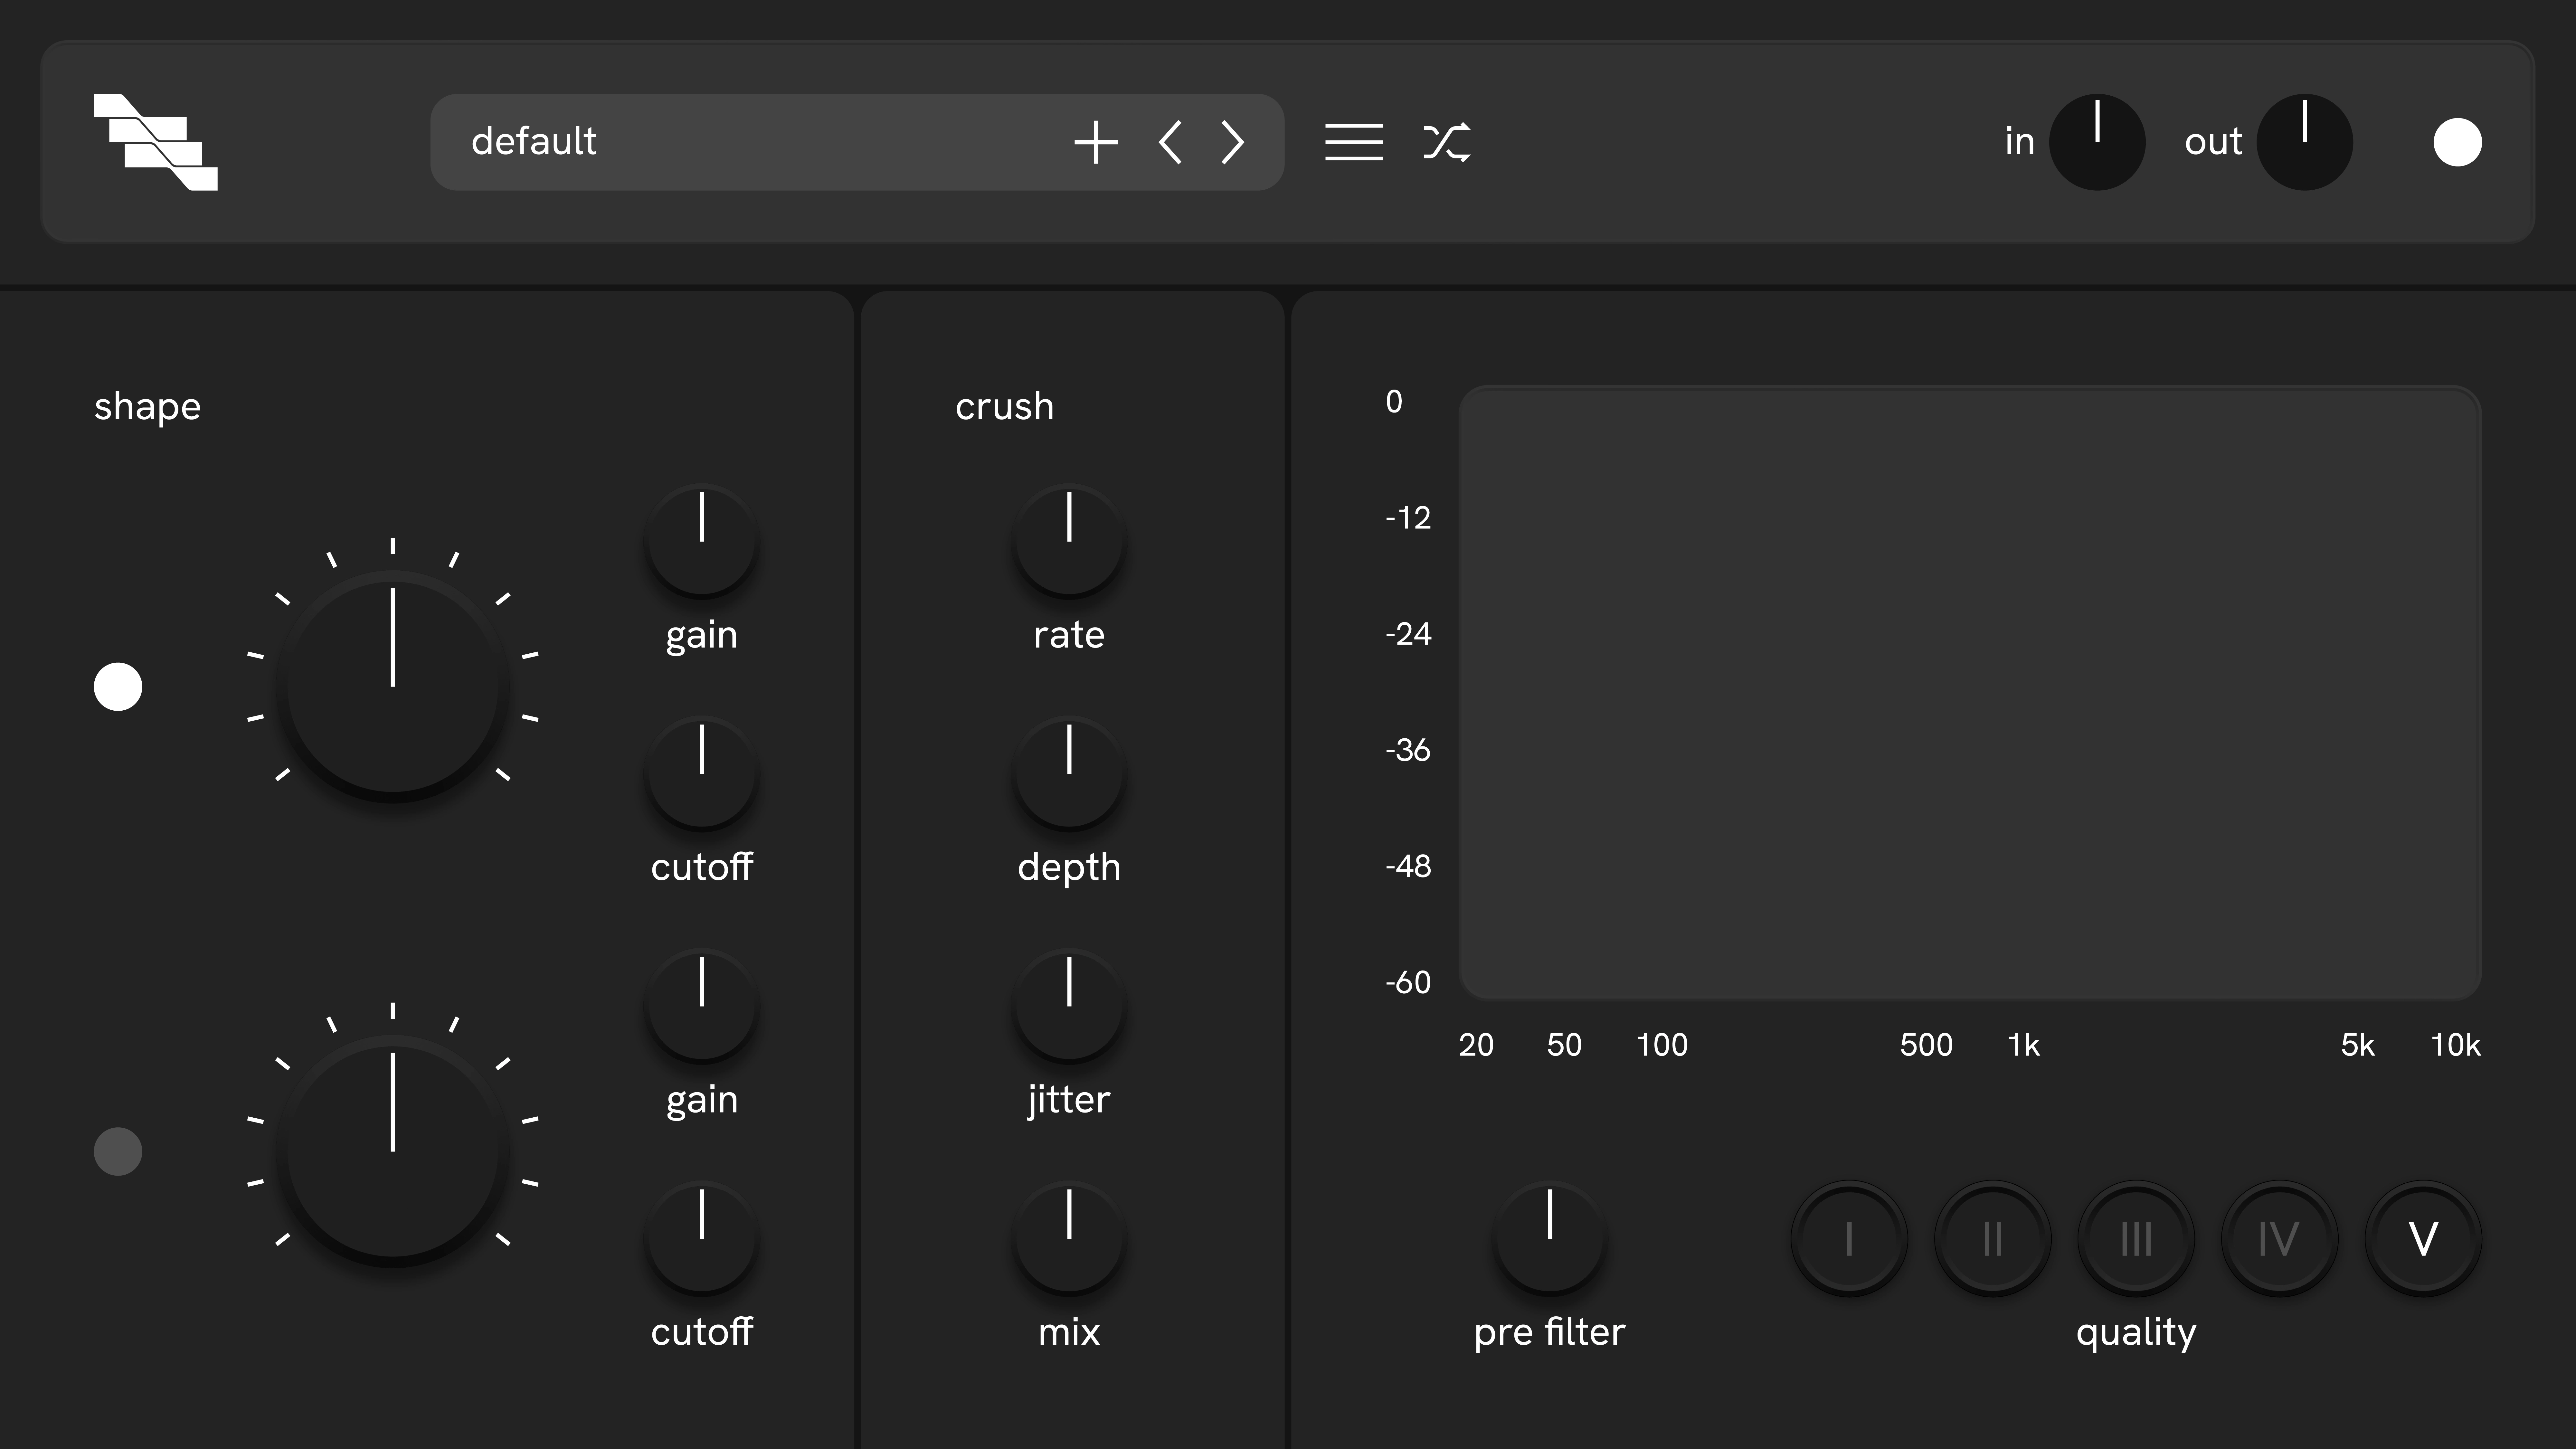
Task: Click the "-36" dB axis label
Action: (x=1408, y=750)
